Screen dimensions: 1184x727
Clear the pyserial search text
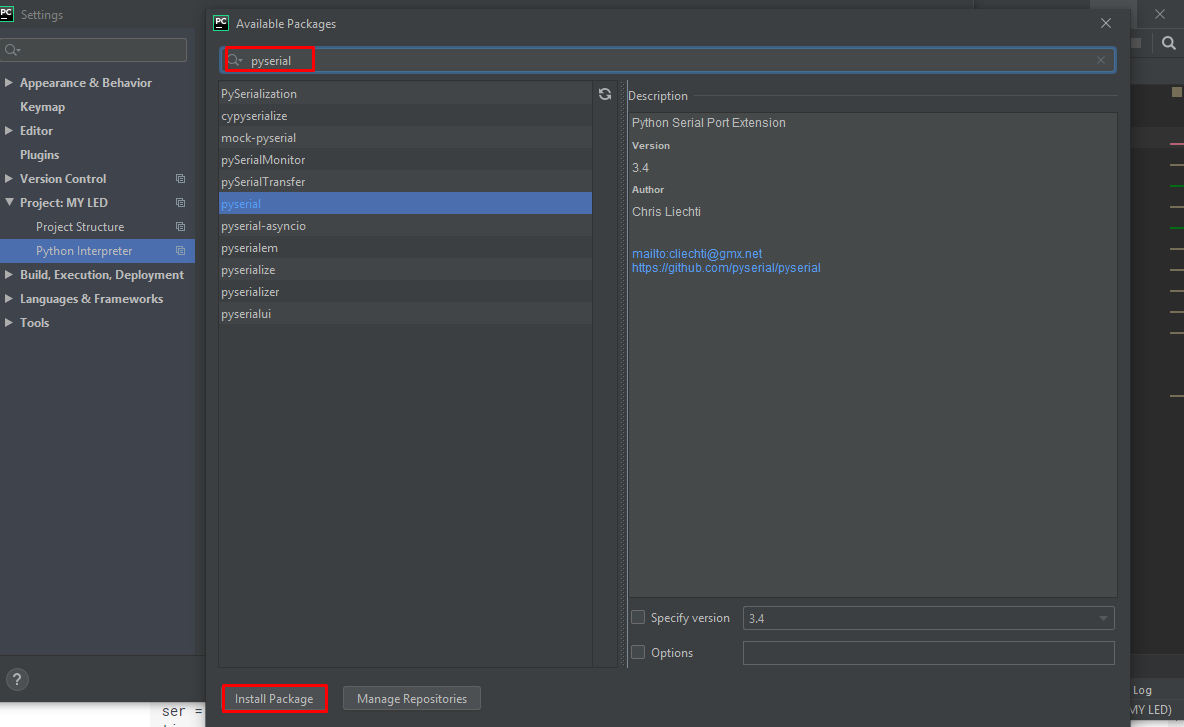(x=1101, y=60)
